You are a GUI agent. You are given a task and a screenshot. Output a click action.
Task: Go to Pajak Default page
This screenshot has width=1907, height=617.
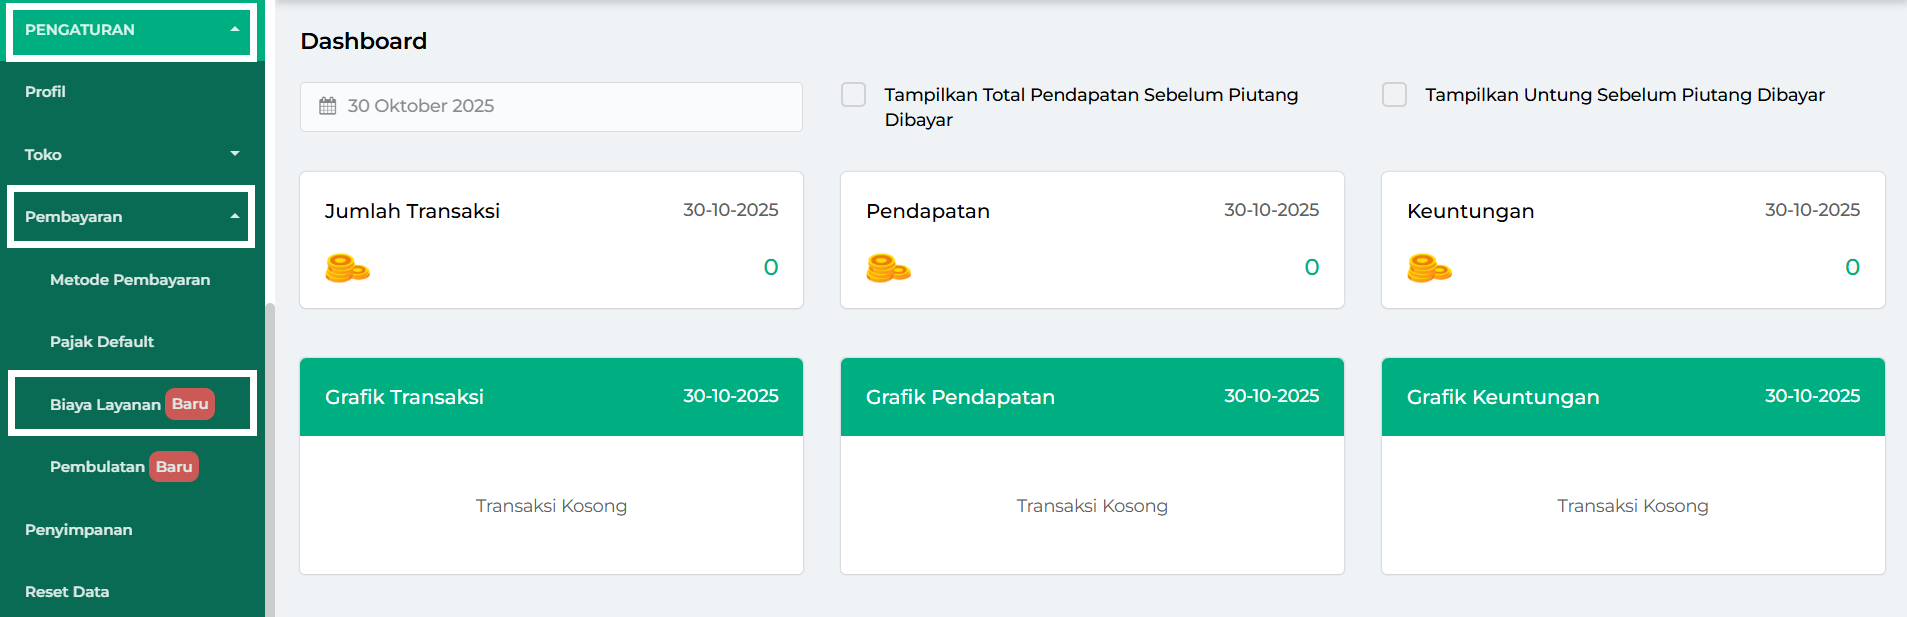point(102,342)
